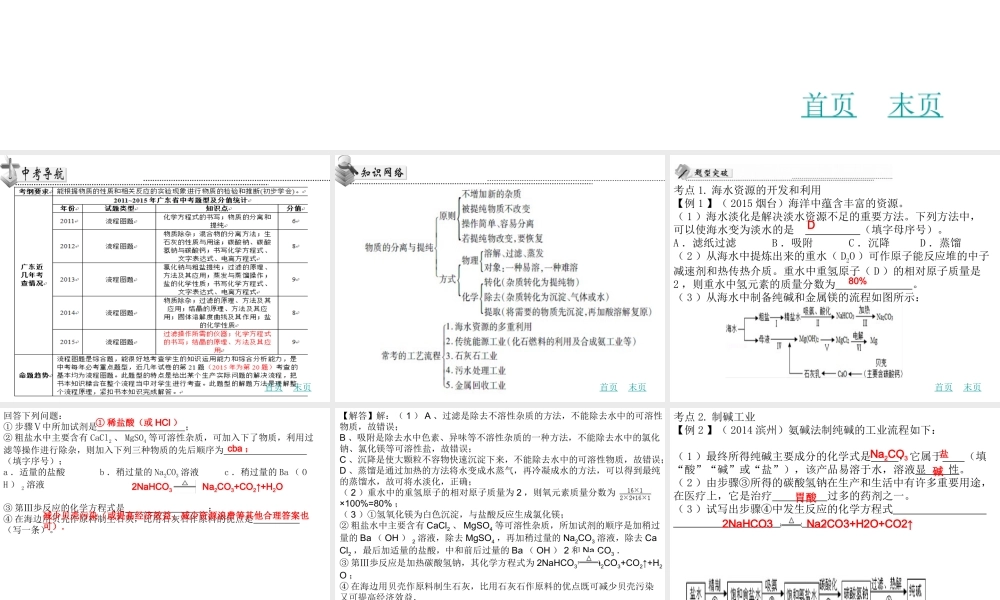
Task: Click the 原则 branch in mind map
Action: tap(447, 216)
